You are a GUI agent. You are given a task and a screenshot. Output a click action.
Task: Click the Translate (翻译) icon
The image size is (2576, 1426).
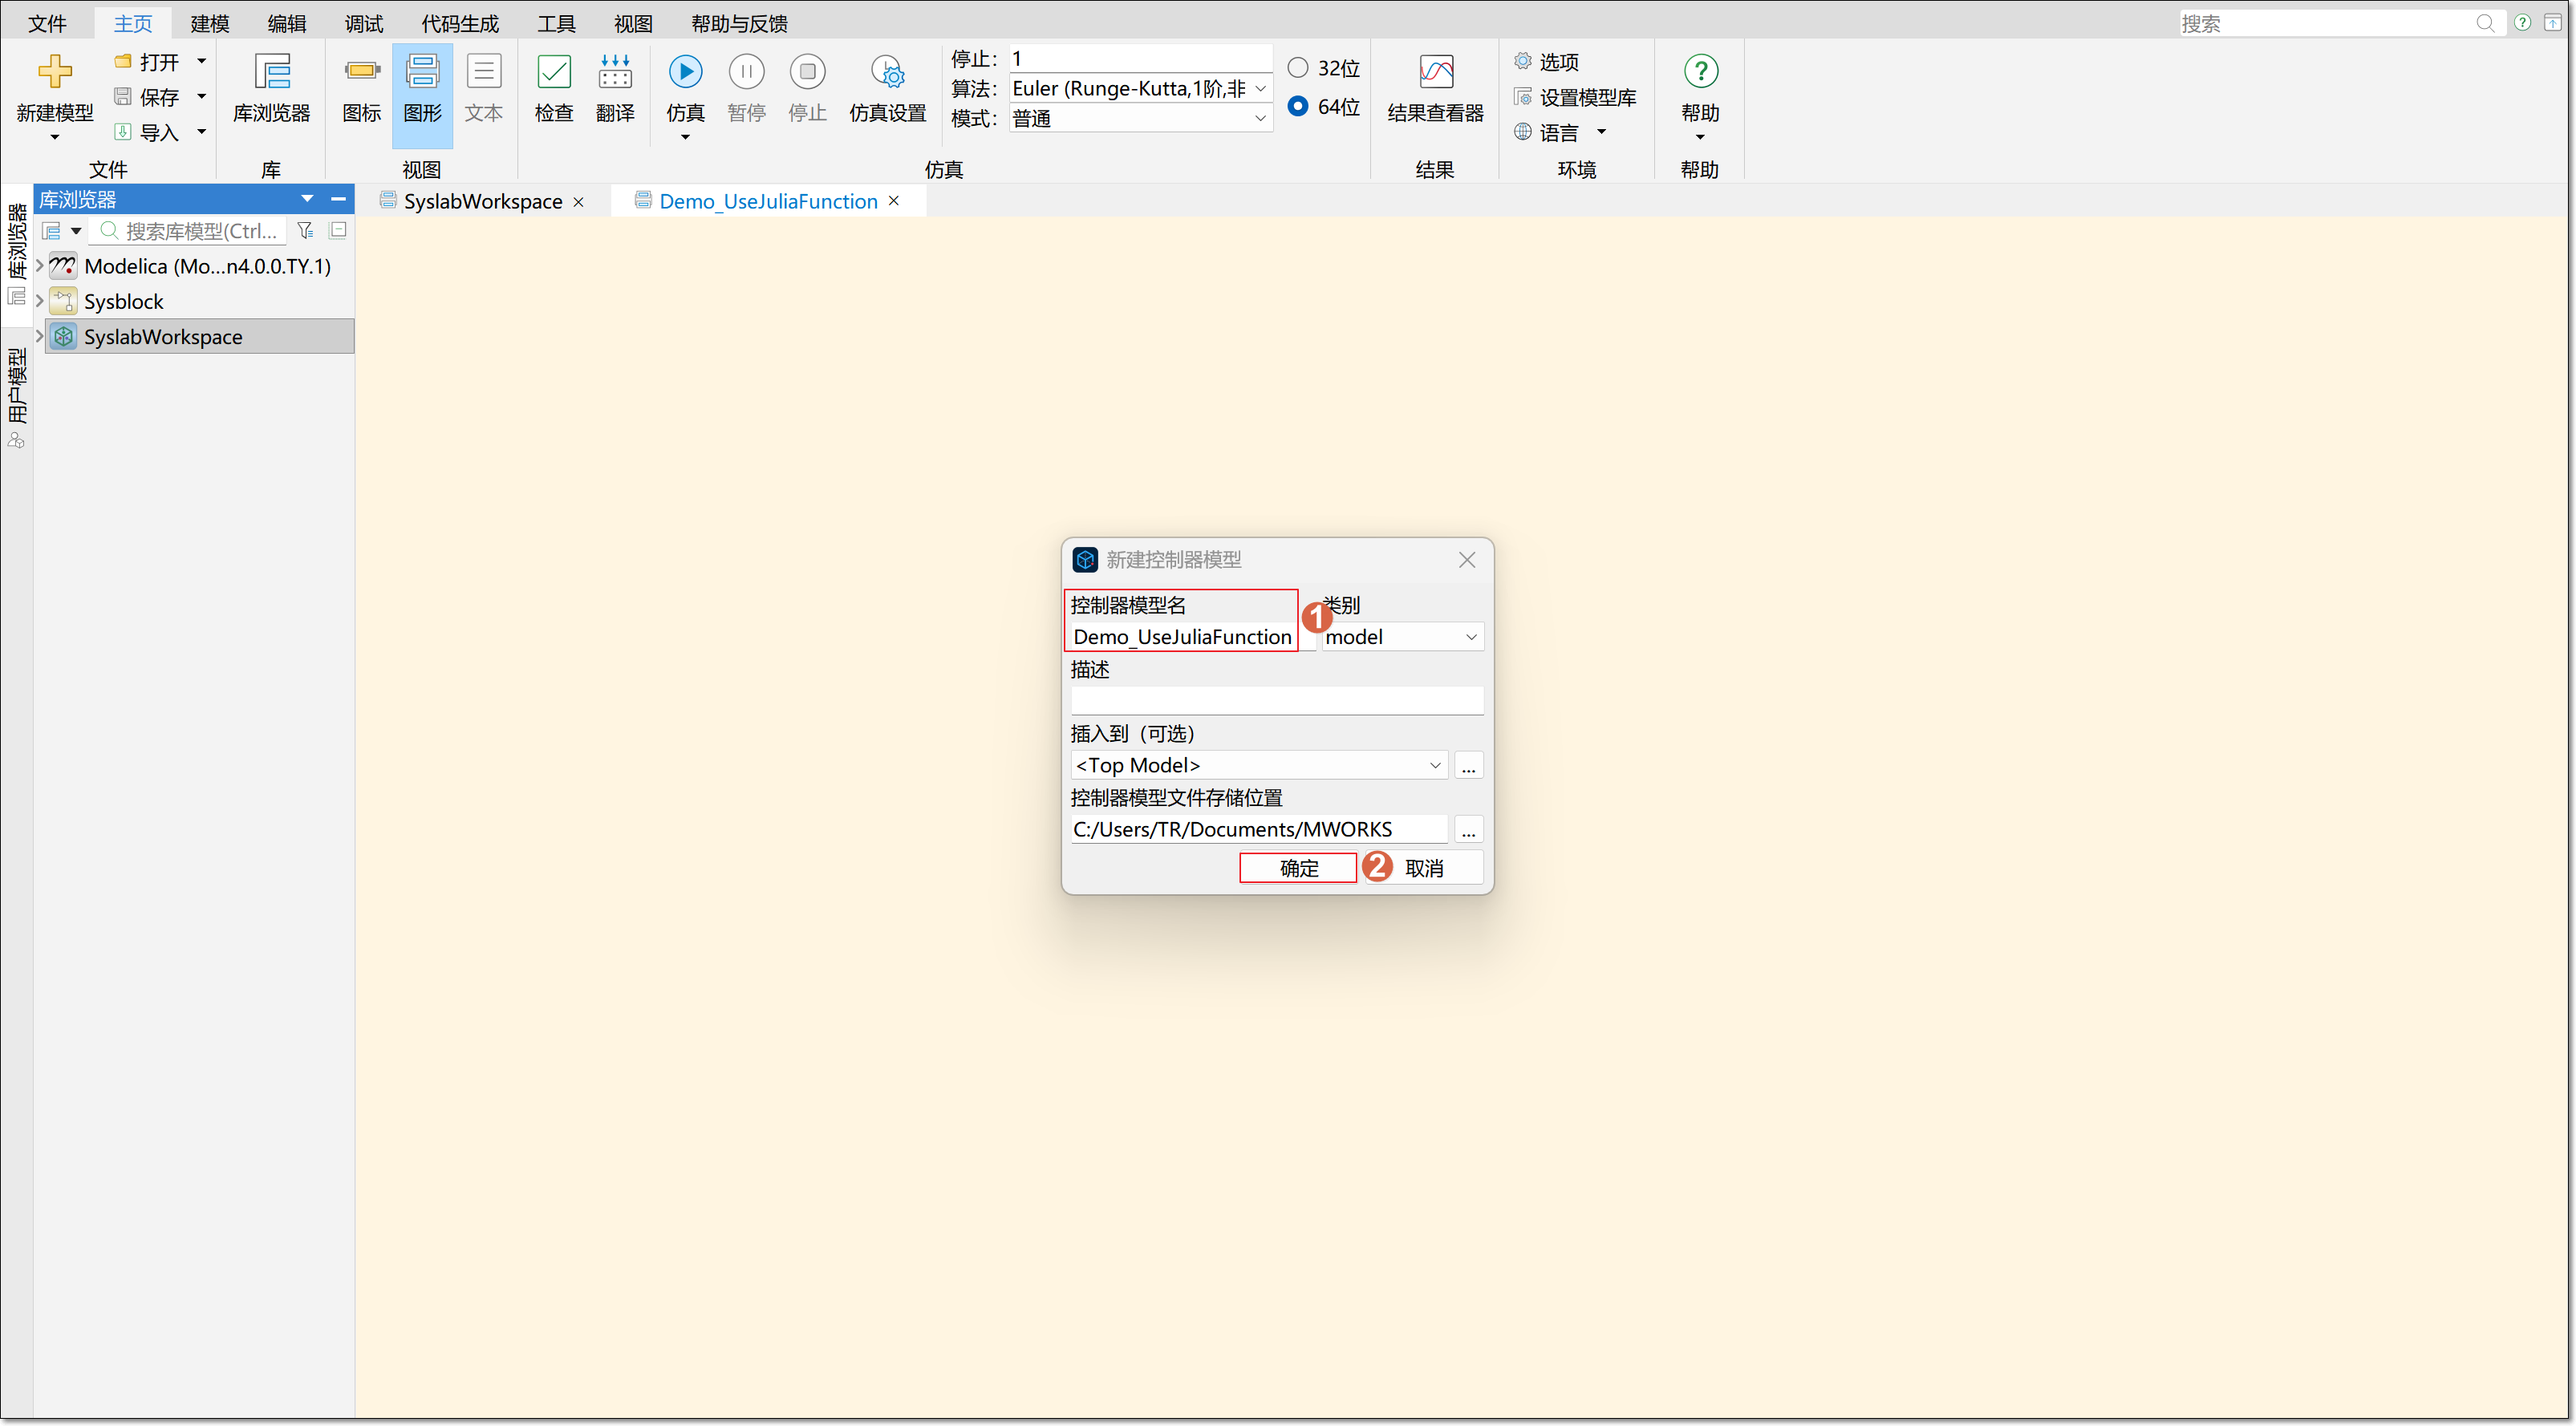tap(614, 72)
